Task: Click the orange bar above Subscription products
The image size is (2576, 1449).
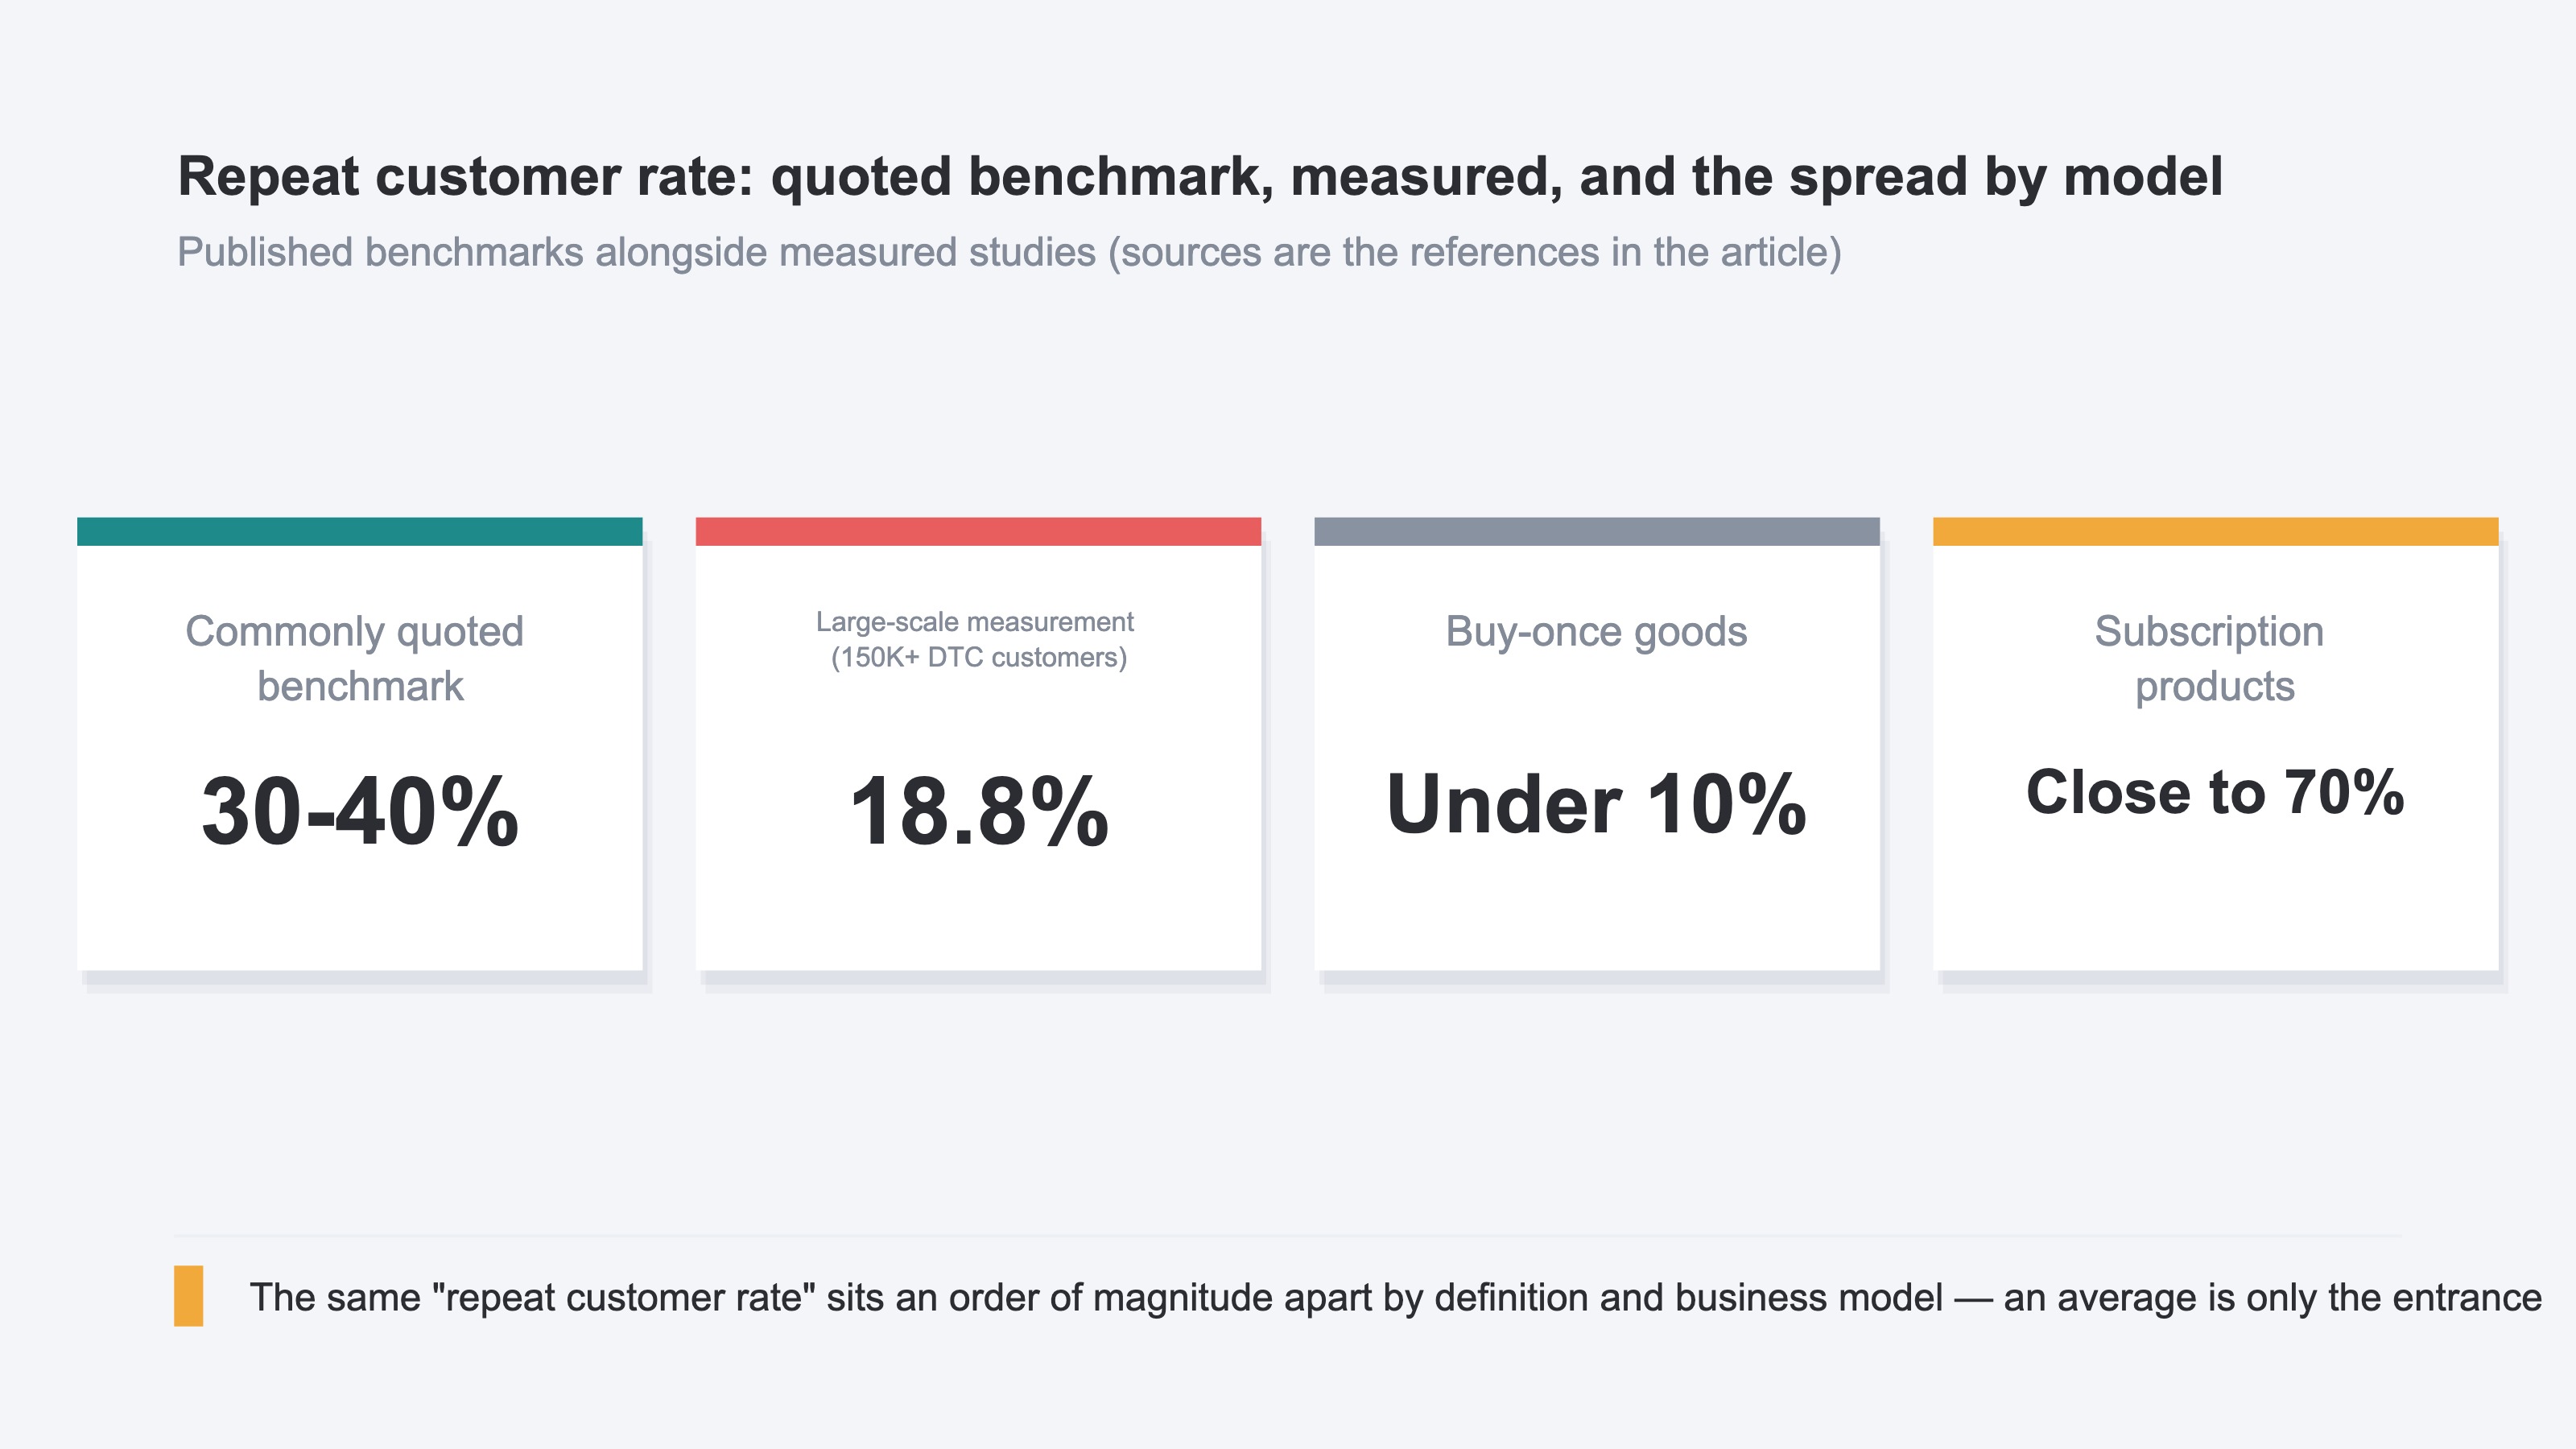Action: (x=2215, y=531)
